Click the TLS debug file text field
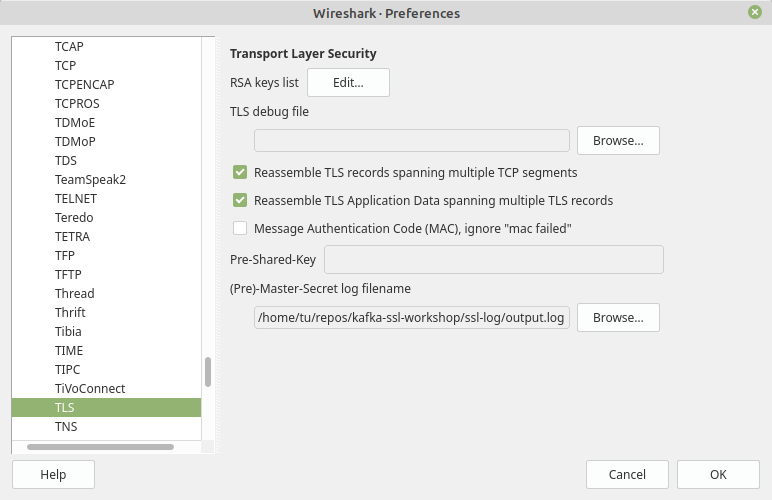Viewport: 772px width, 500px height. pos(411,140)
